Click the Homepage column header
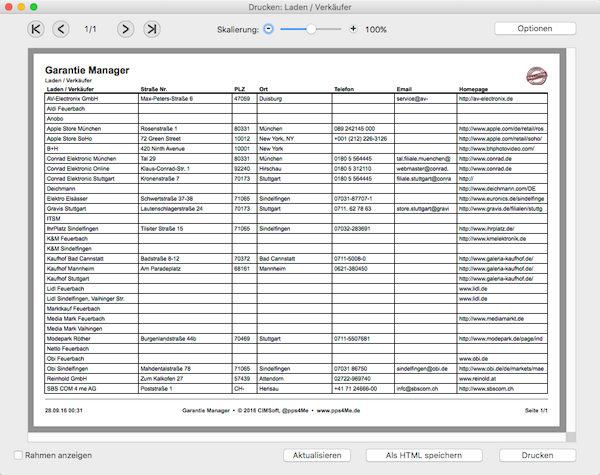The width and height of the screenshot is (600, 475). click(473, 89)
